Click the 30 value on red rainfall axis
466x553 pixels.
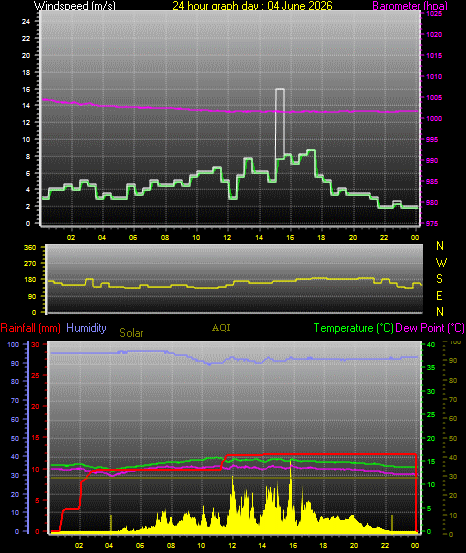point(35,344)
